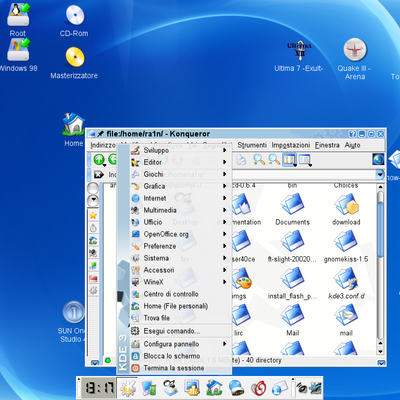Open the kde3.conf.d folder

pos(346,283)
